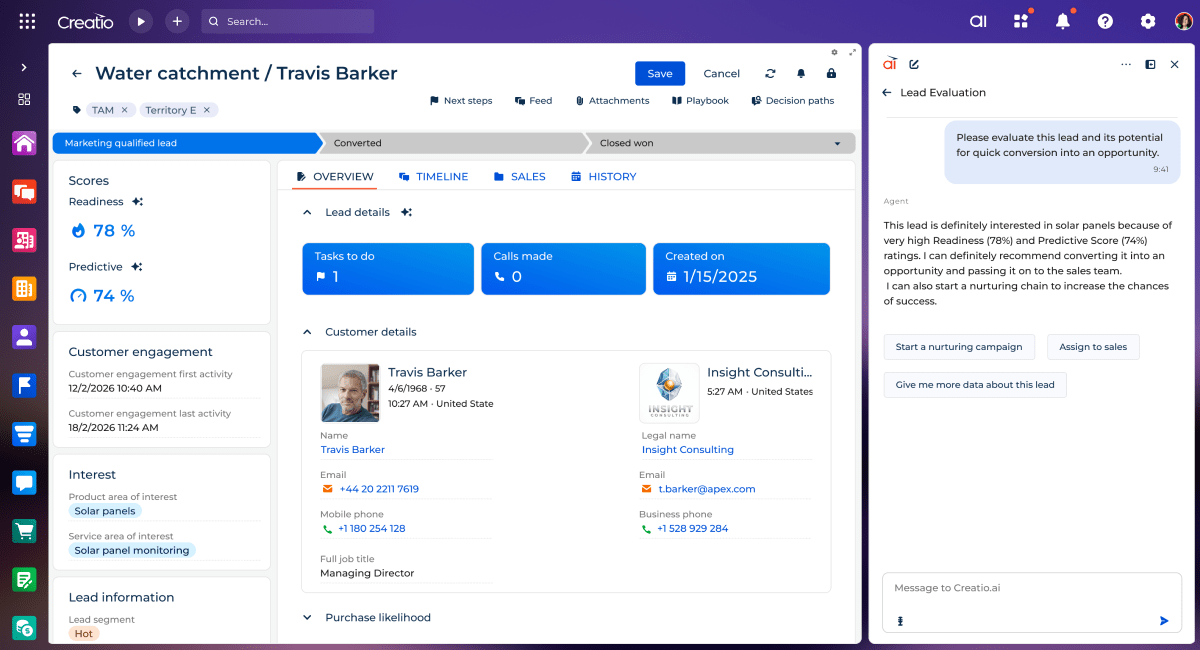Open the app launcher grid icon
The image size is (1200, 650).
[27, 21]
